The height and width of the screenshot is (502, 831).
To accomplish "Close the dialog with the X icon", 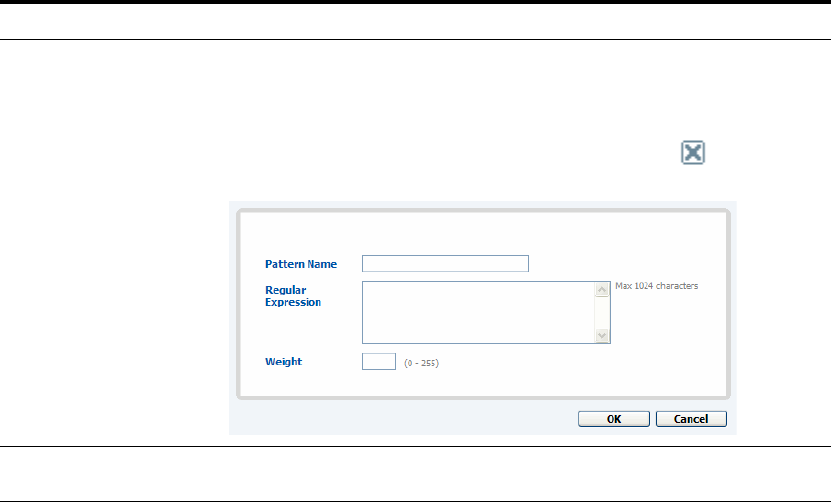I will pyautogui.click(x=693, y=153).
